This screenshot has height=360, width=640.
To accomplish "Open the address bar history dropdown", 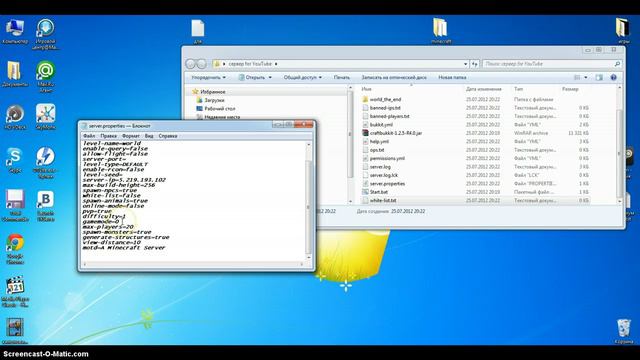I will [x=465, y=64].
